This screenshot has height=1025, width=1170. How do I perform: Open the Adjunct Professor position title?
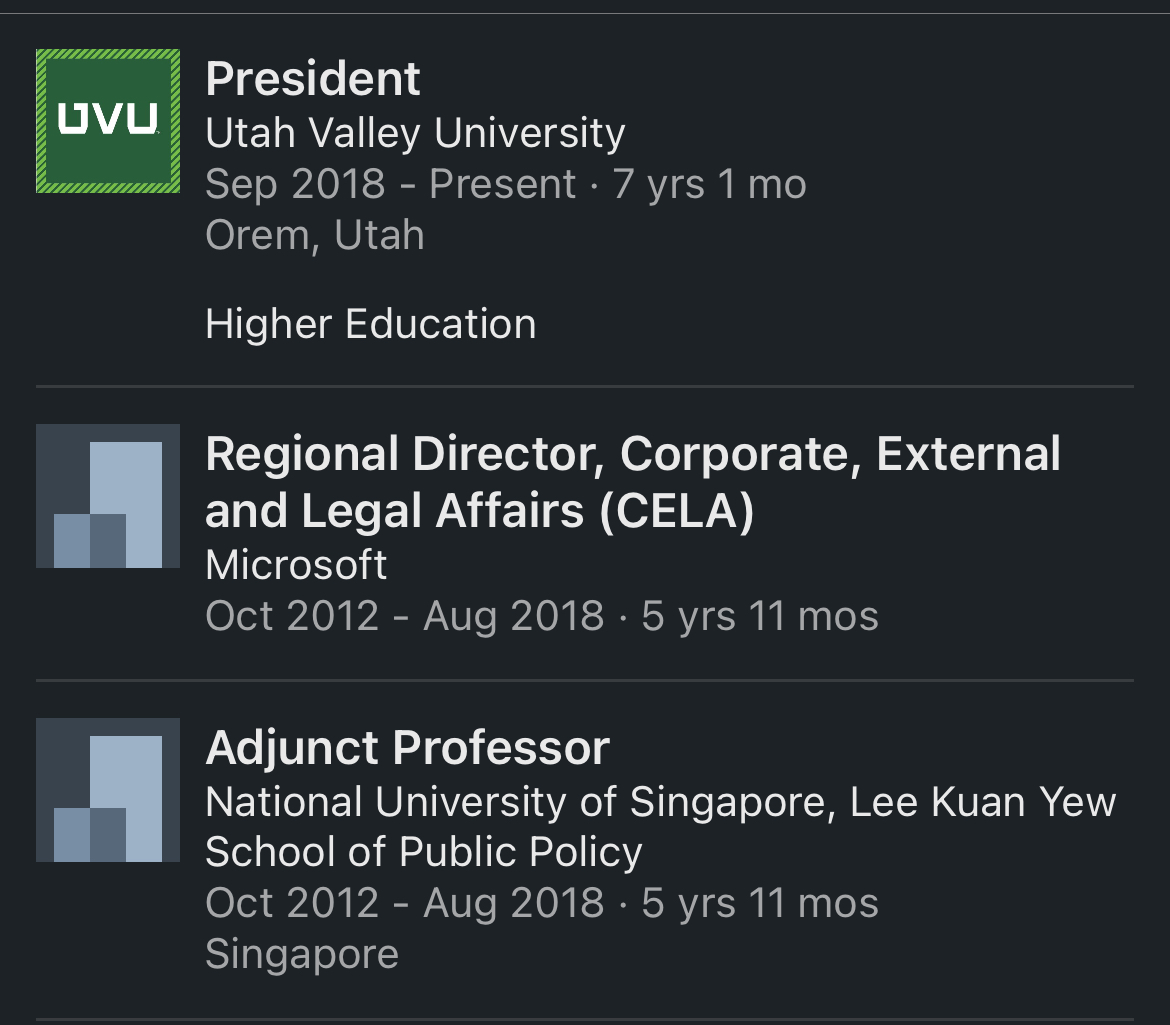tap(407, 748)
